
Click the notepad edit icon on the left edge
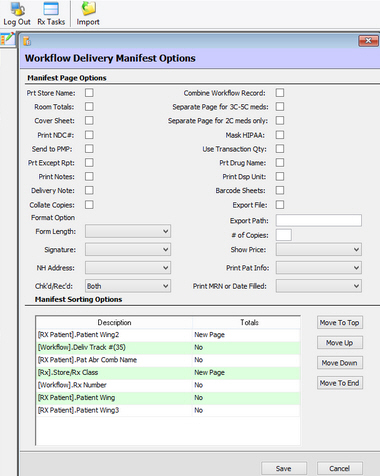coord(8,39)
